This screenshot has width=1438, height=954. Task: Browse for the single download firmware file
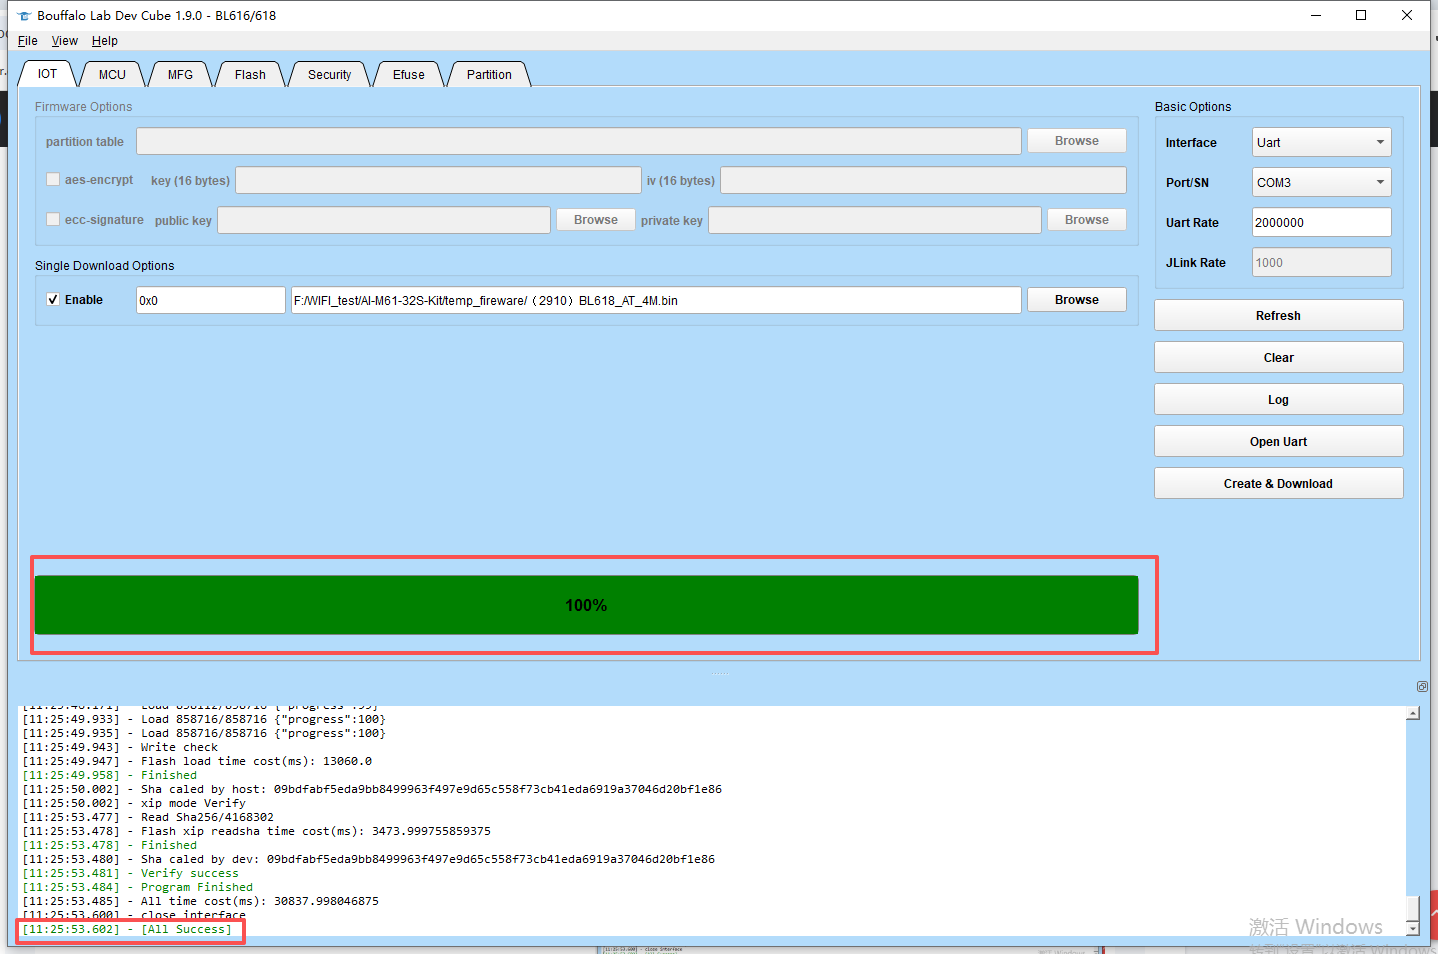pyautogui.click(x=1076, y=300)
